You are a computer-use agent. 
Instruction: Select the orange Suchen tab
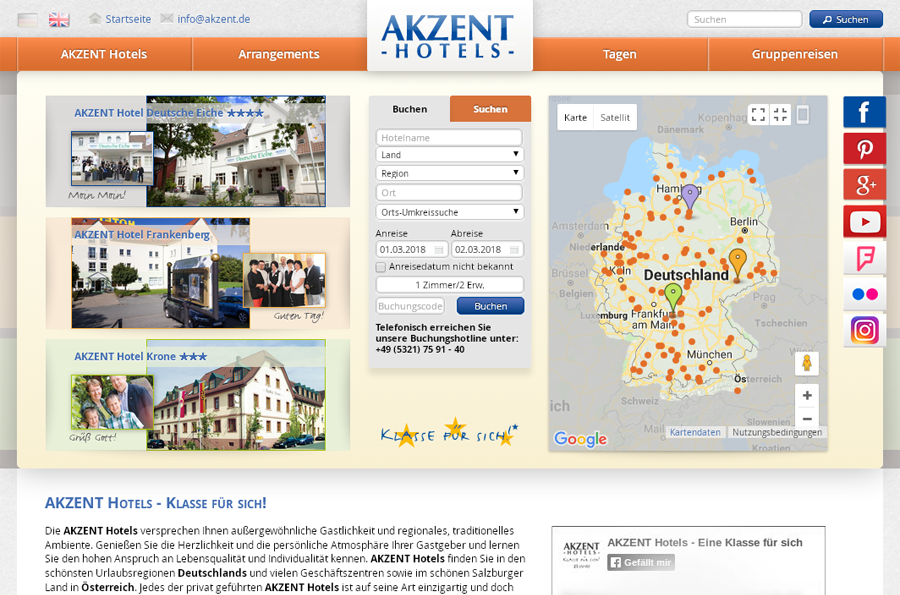490,109
